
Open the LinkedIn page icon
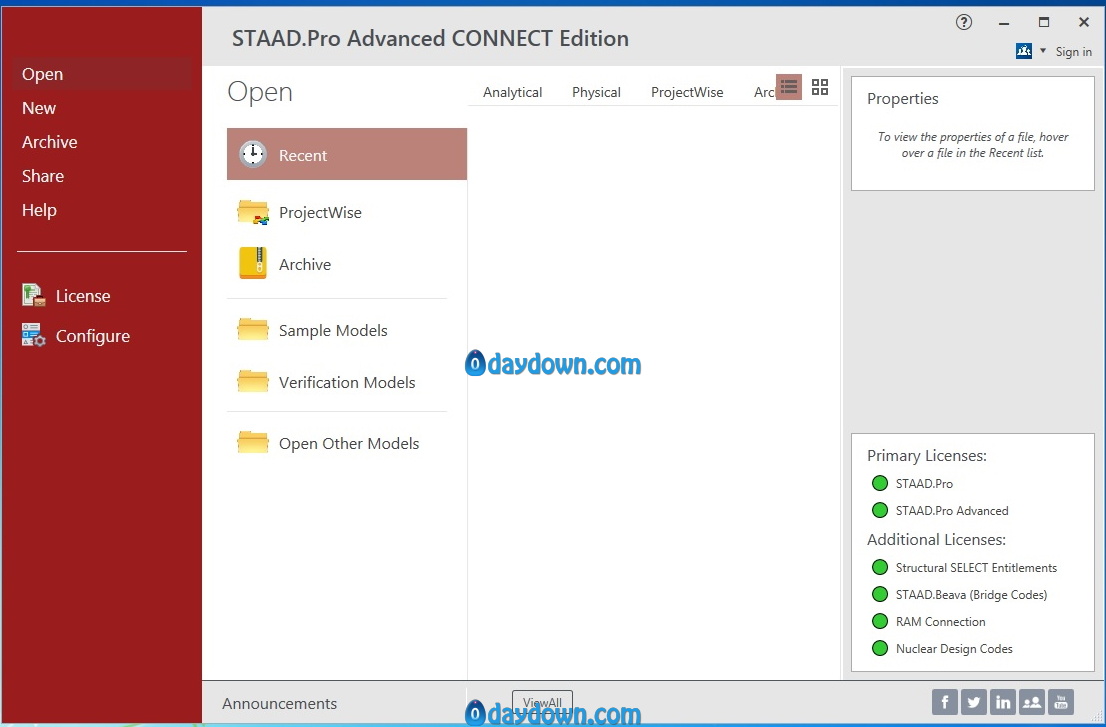tap(1002, 702)
